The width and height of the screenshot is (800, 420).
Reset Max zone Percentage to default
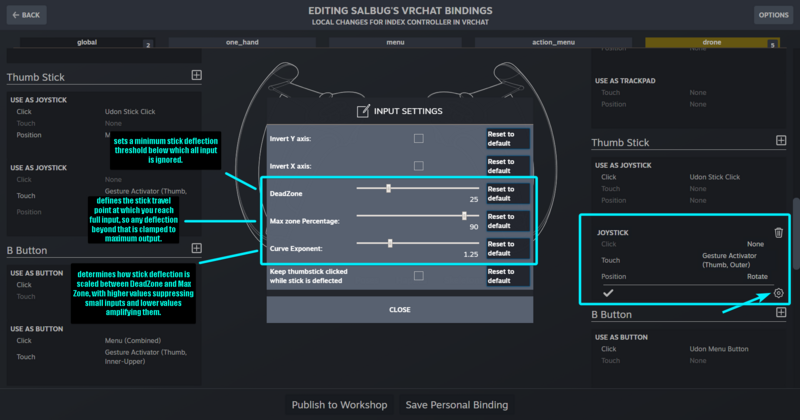(x=508, y=221)
